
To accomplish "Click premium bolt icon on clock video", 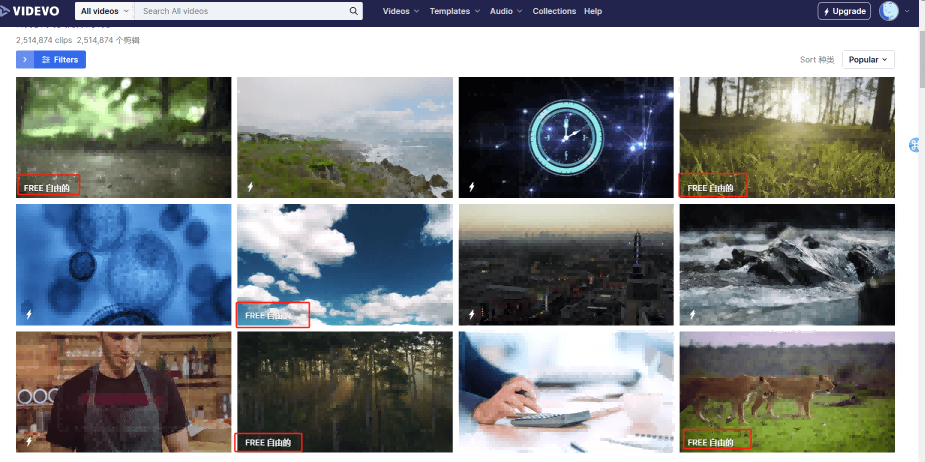I will click(x=471, y=187).
